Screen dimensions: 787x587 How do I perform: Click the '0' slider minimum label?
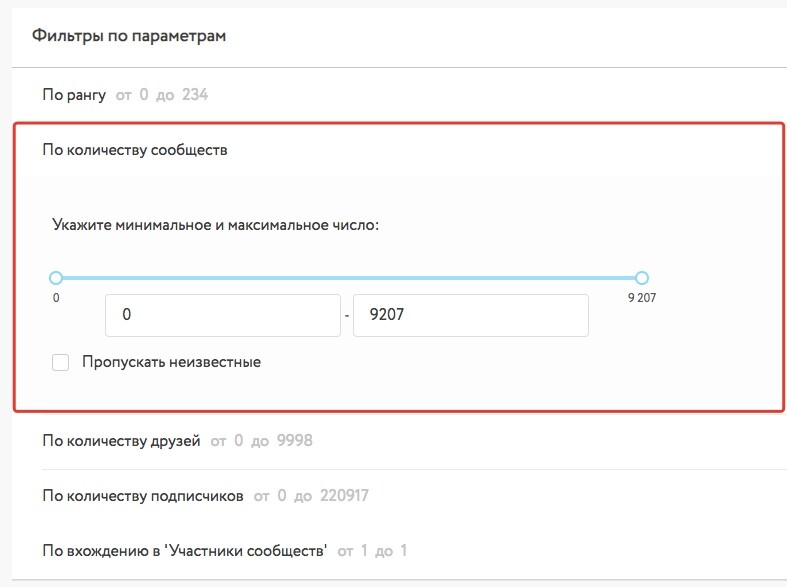click(x=56, y=298)
